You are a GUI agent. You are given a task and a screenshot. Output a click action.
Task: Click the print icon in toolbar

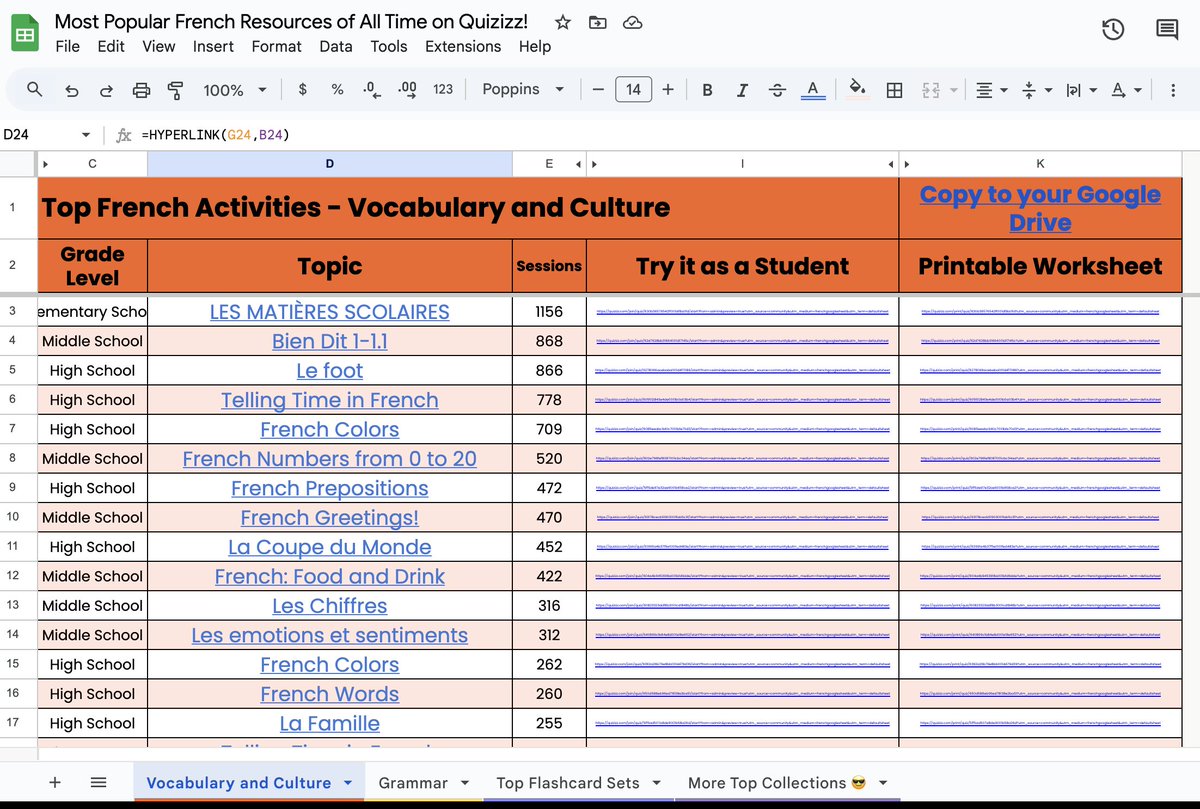click(x=141, y=90)
